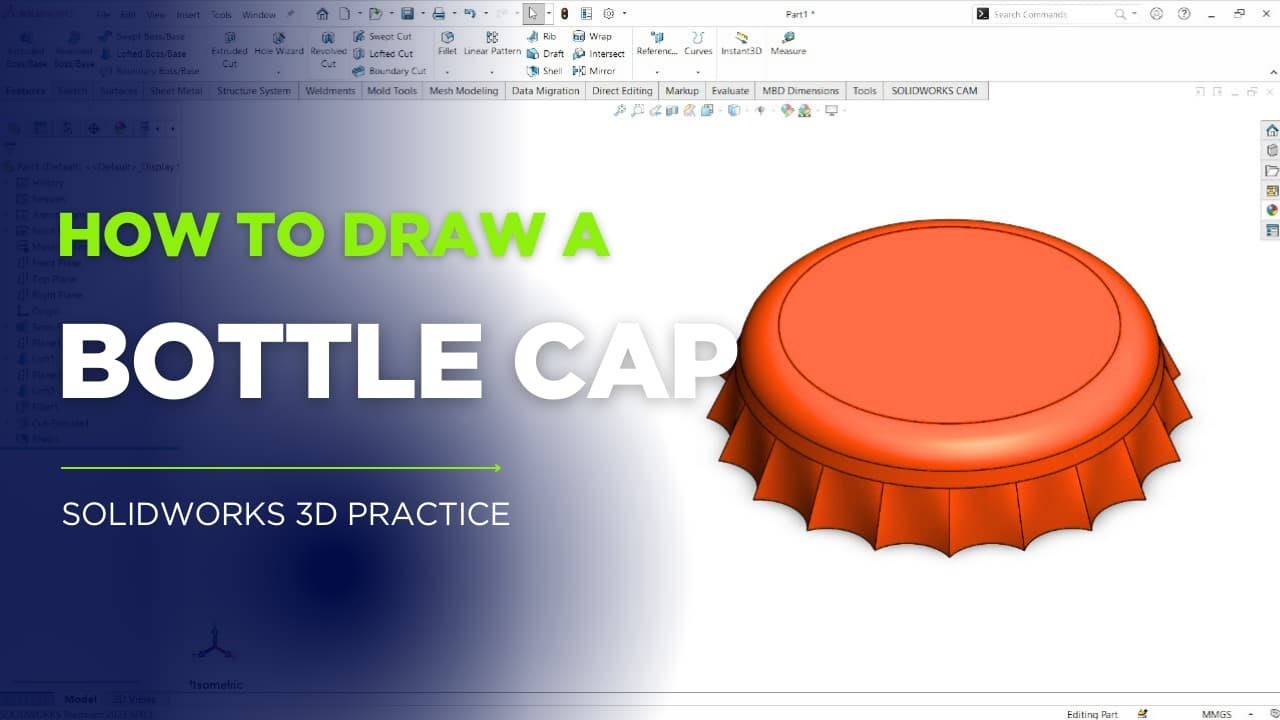Open Design Library in the task pane
Viewport: 1280px width, 720px height.
point(1272,150)
